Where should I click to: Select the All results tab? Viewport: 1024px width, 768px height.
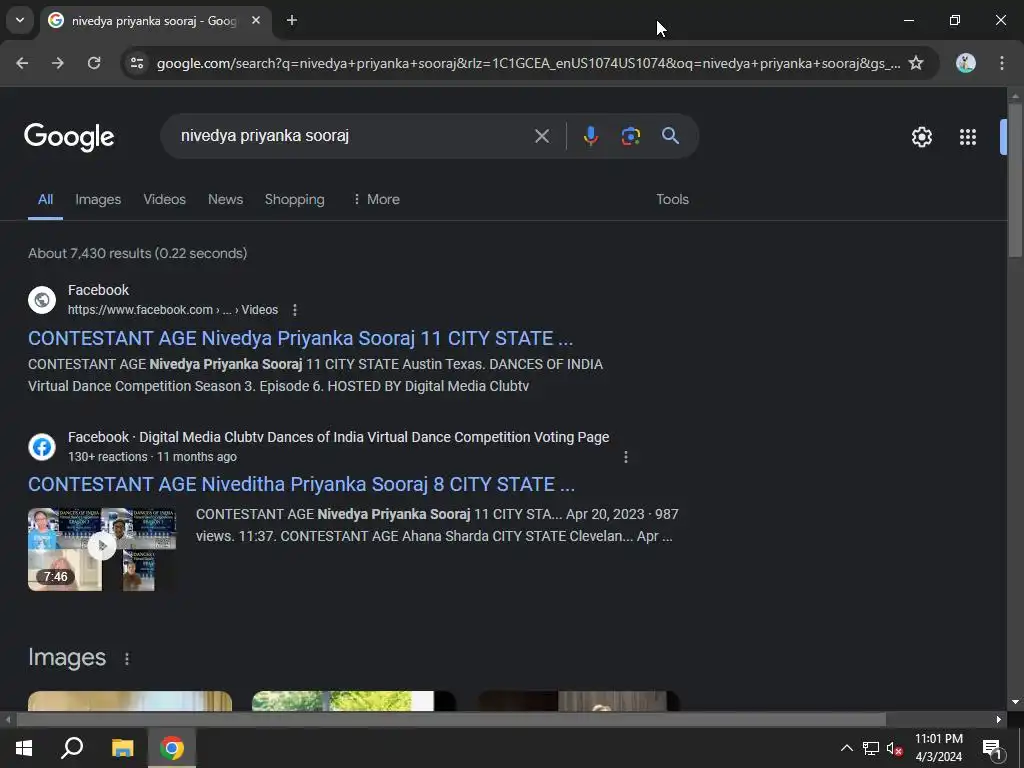pos(45,199)
